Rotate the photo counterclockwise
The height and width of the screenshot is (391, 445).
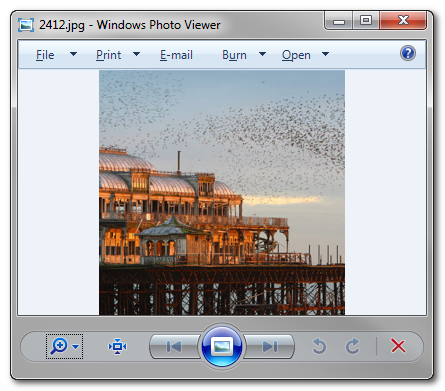319,346
